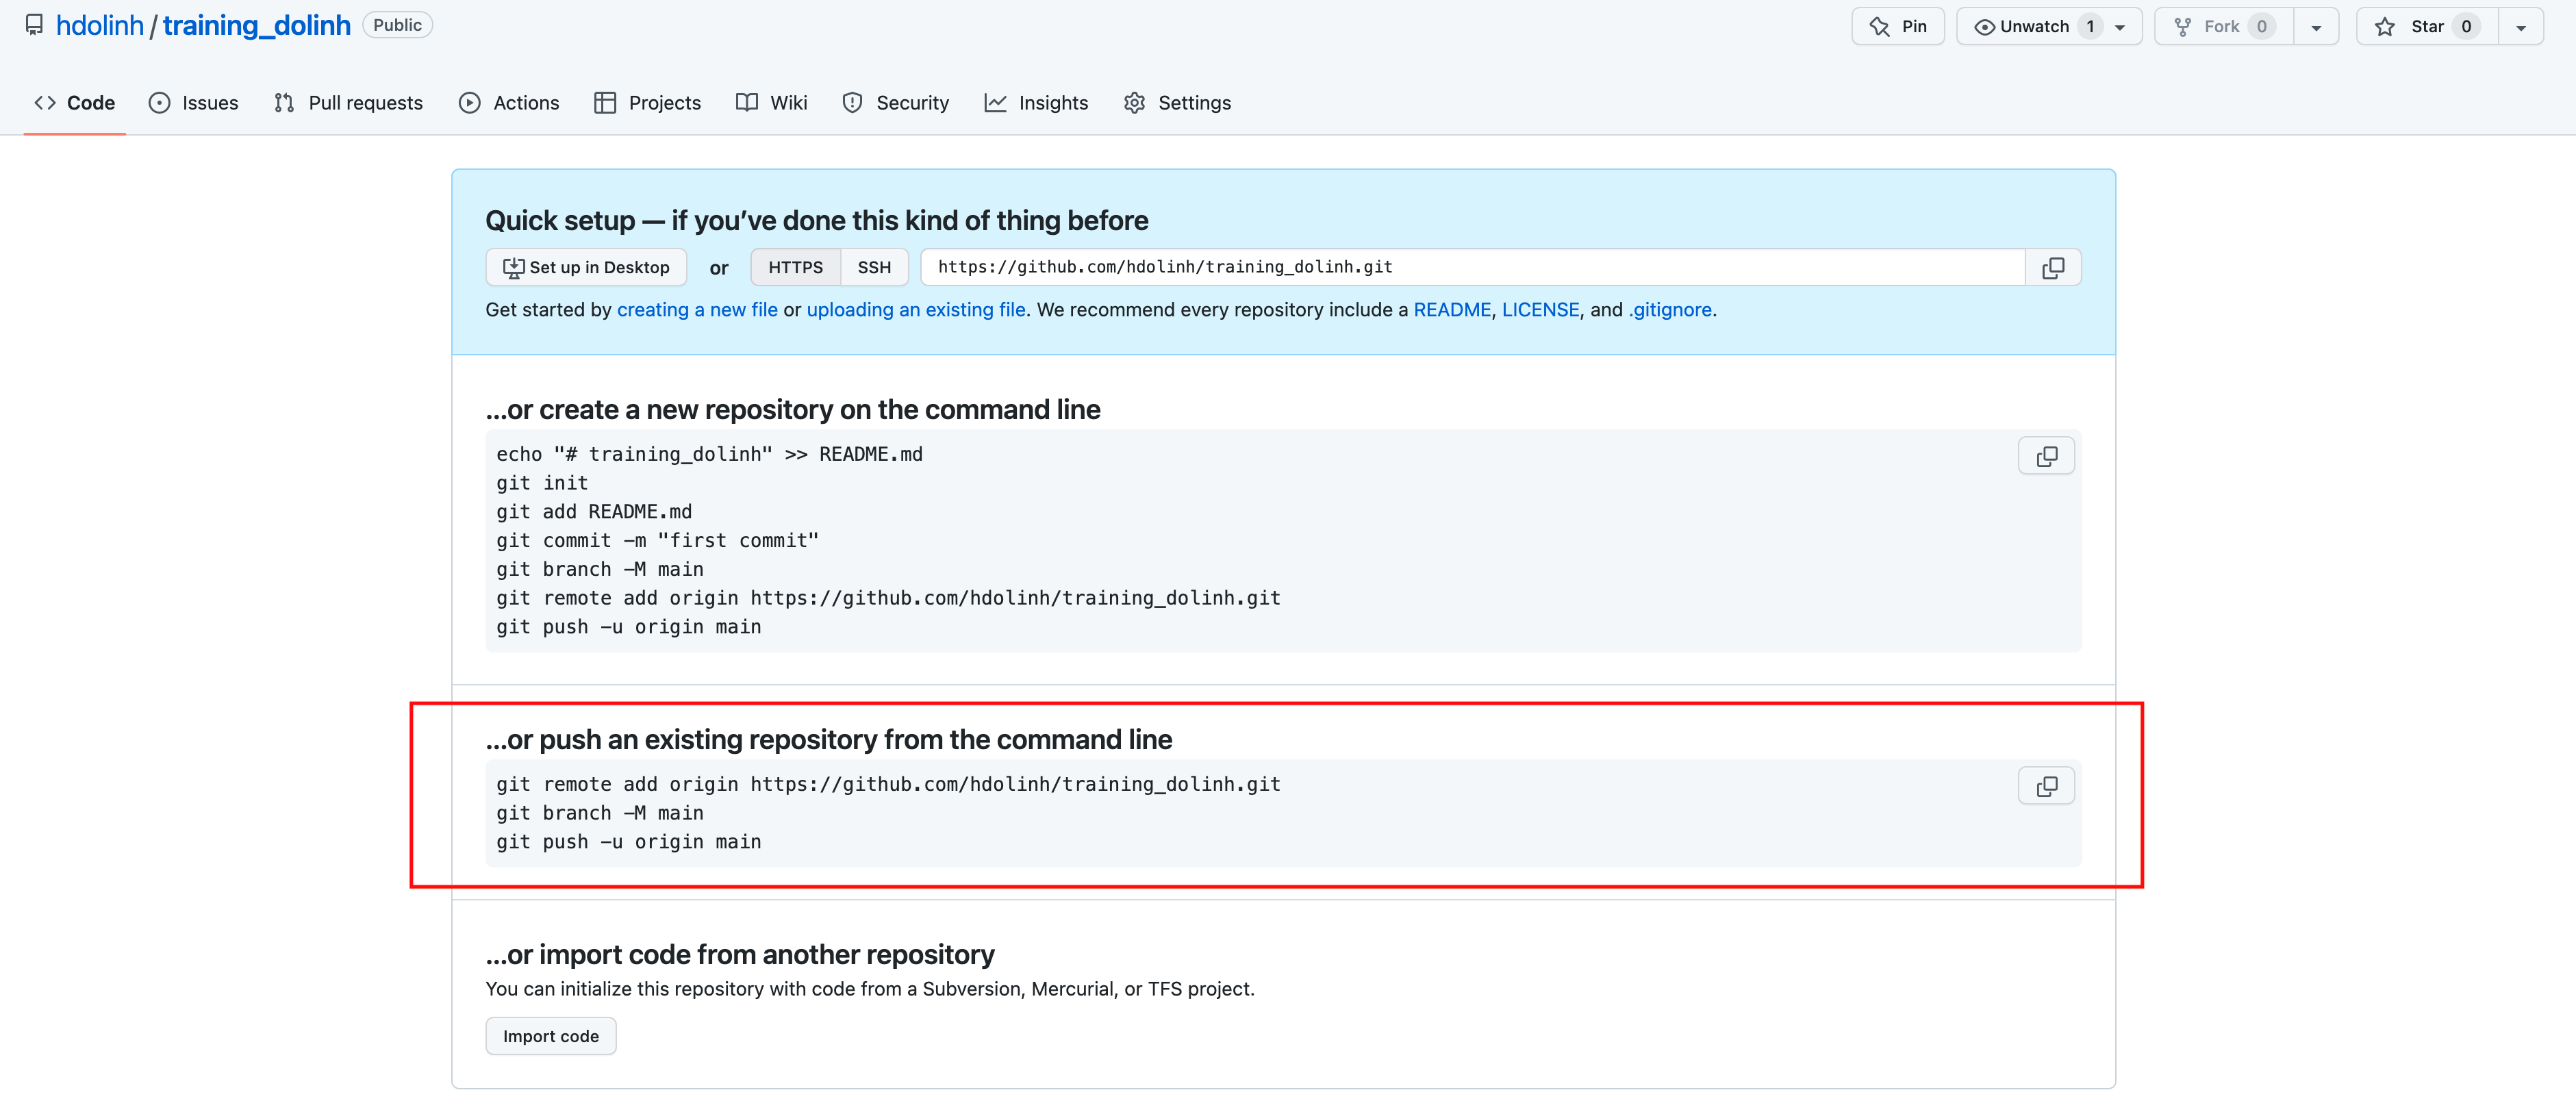Viewport: 2576px width, 1101px height.
Task: Copy the create new repository commands
Action: coord(2046,456)
